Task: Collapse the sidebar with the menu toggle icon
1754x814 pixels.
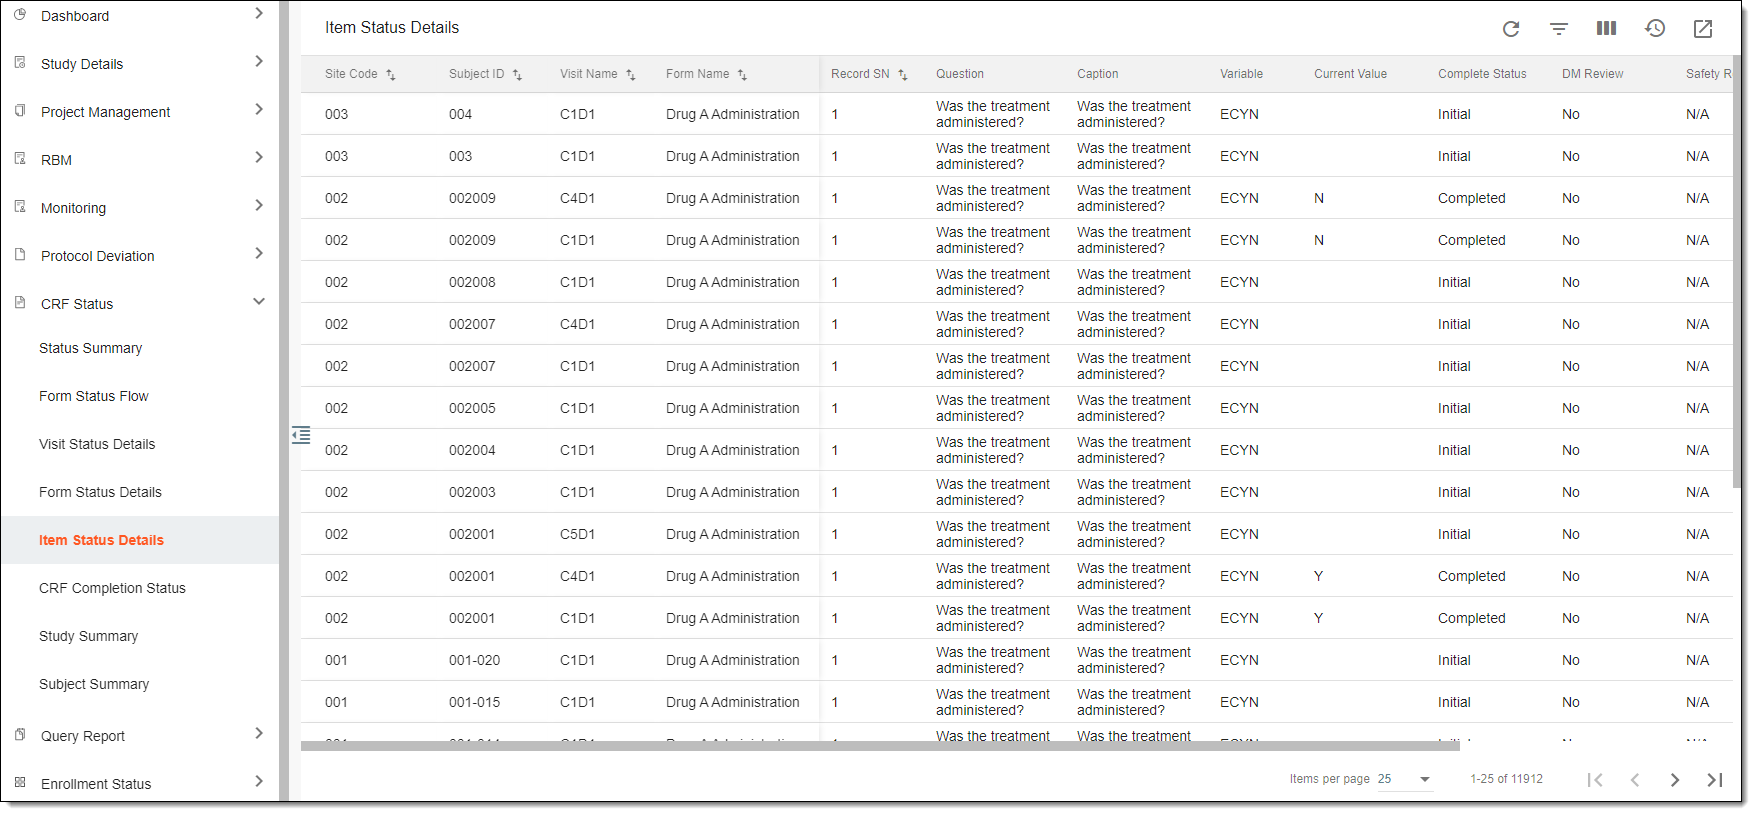Action: click(x=301, y=435)
